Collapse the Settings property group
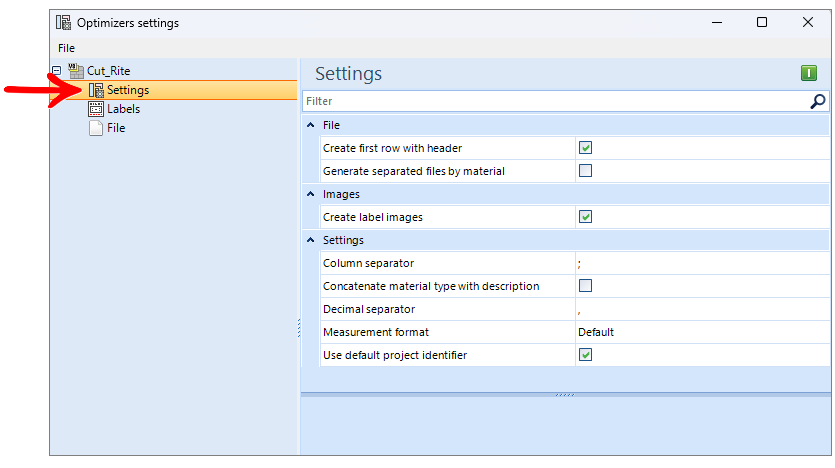 pyautogui.click(x=310, y=240)
